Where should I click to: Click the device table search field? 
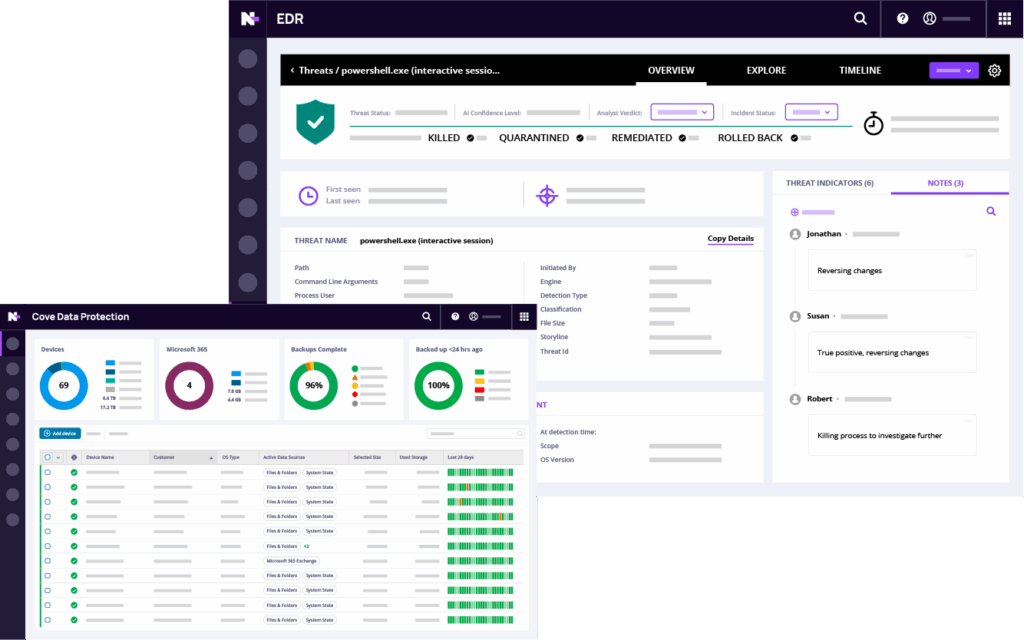pyautogui.click(x=476, y=434)
